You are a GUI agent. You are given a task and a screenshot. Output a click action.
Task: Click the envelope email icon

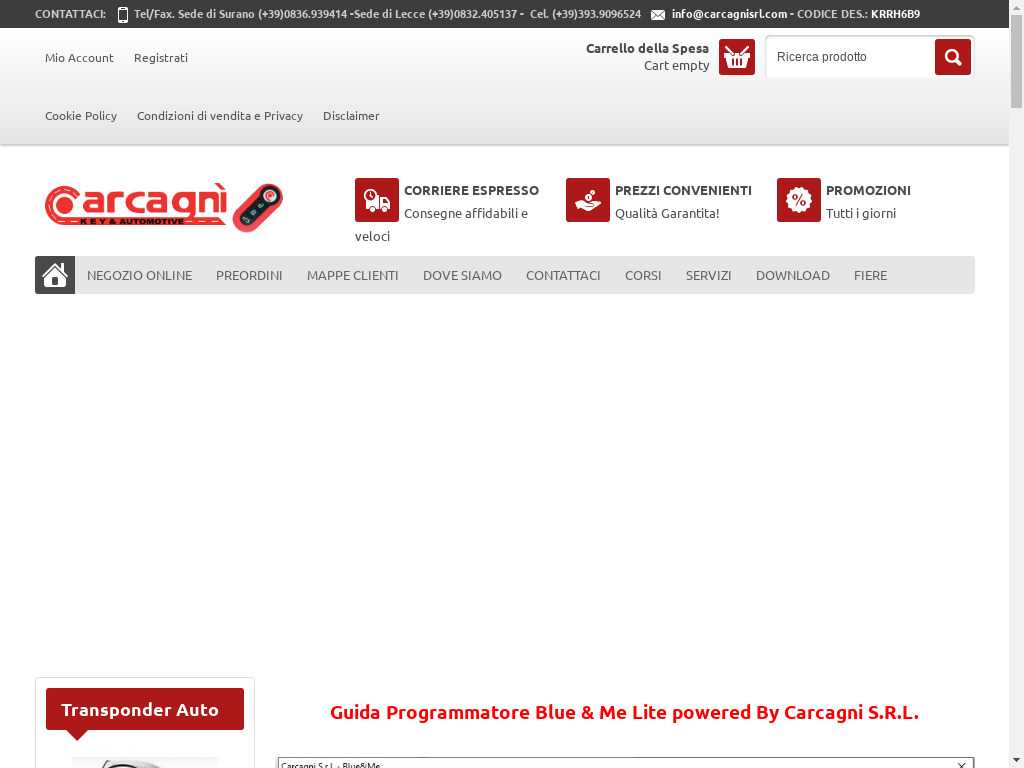658,15
